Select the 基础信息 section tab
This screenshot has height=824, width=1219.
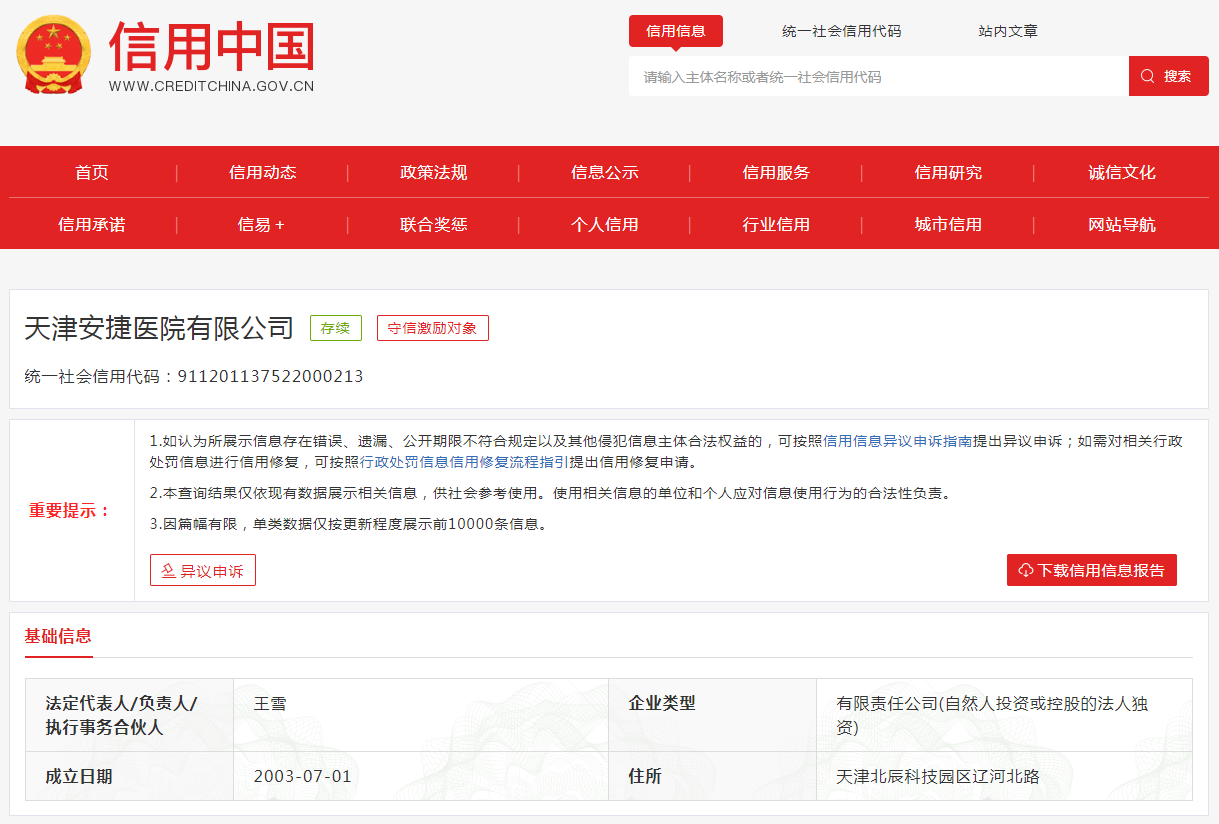[x=58, y=636]
